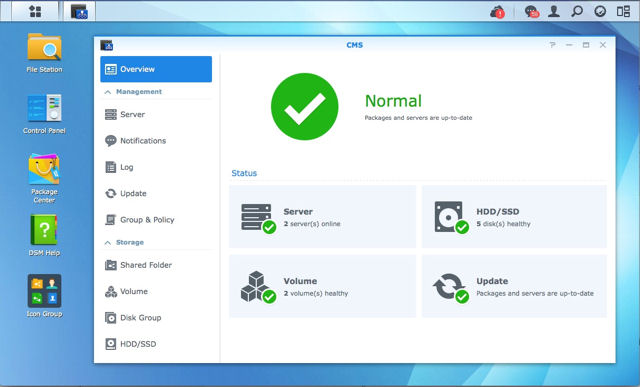Click the Server rack icon in status card
This screenshot has width=640, height=387.
[x=258, y=218]
